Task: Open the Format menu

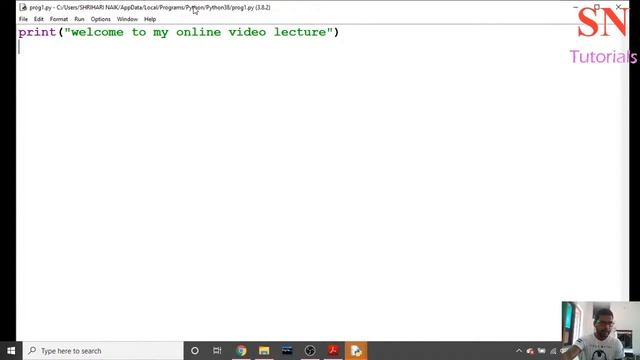Action: [x=59, y=19]
